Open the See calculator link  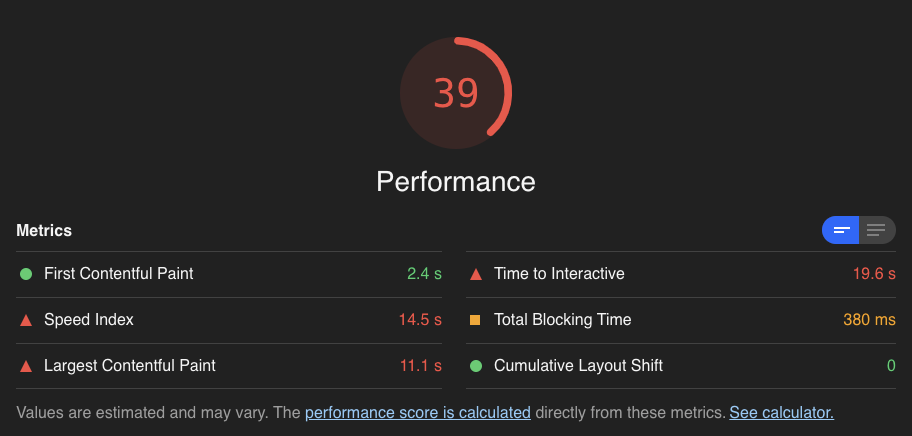pos(782,413)
